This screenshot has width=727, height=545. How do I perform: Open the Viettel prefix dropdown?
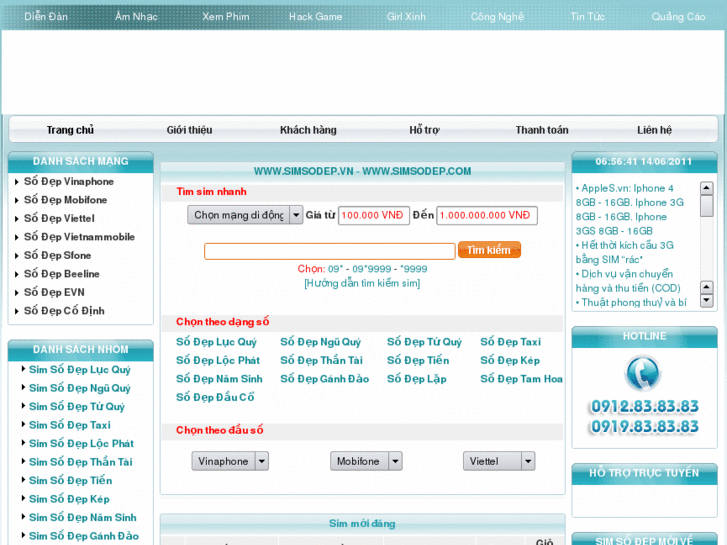pyautogui.click(x=499, y=461)
